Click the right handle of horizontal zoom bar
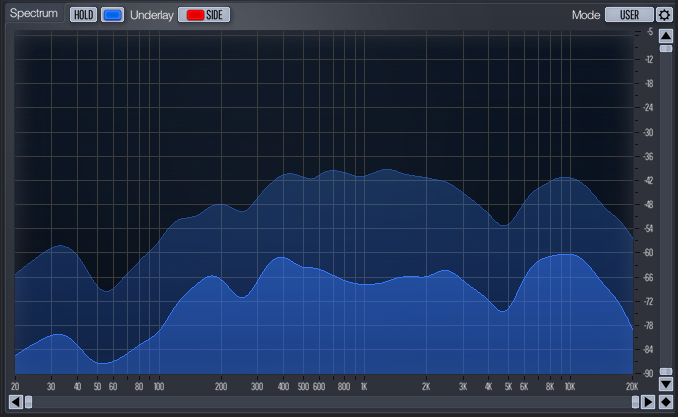The height and width of the screenshot is (417, 678). click(635, 402)
